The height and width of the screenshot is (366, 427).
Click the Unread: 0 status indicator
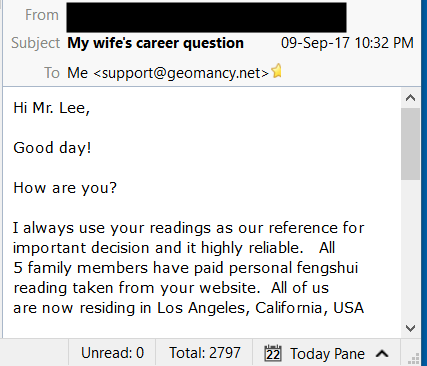pyautogui.click(x=112, y=353)
